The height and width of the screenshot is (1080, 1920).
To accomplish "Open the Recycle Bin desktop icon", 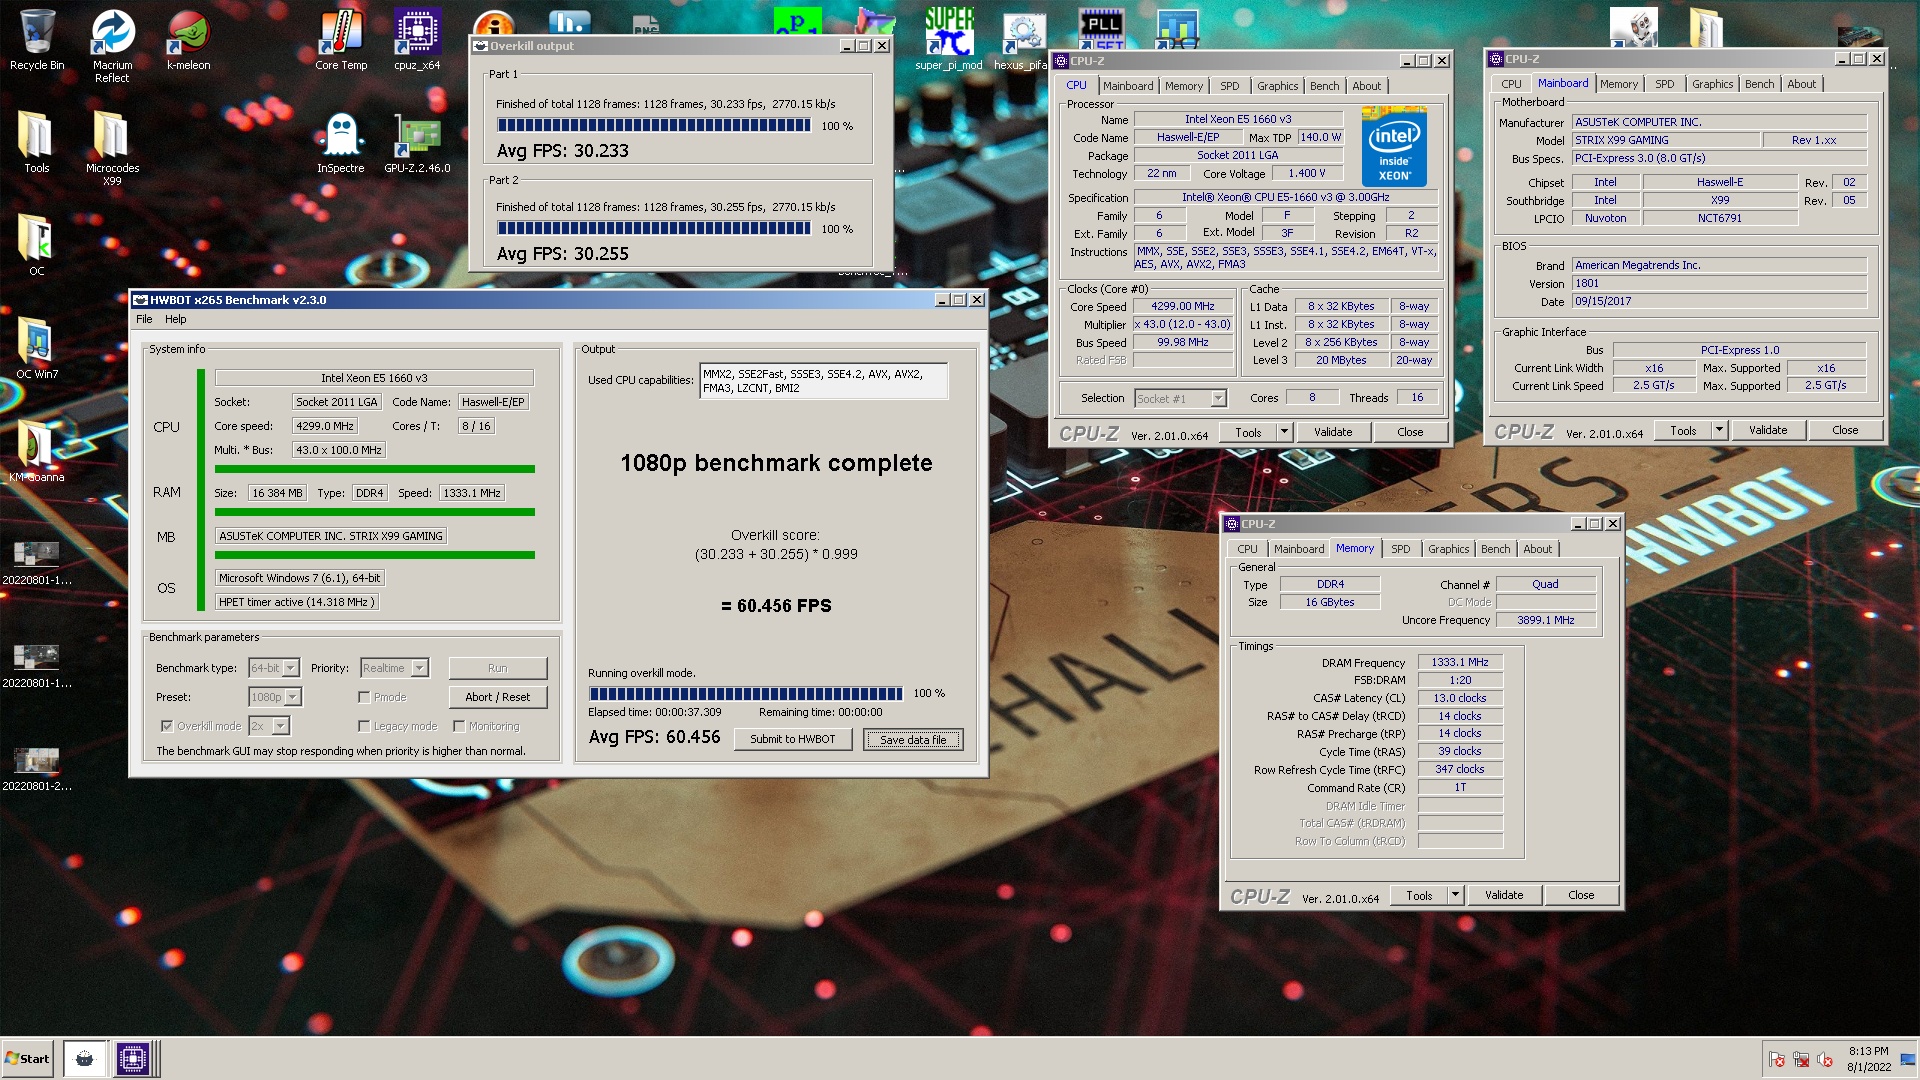I will pos(37,40).
